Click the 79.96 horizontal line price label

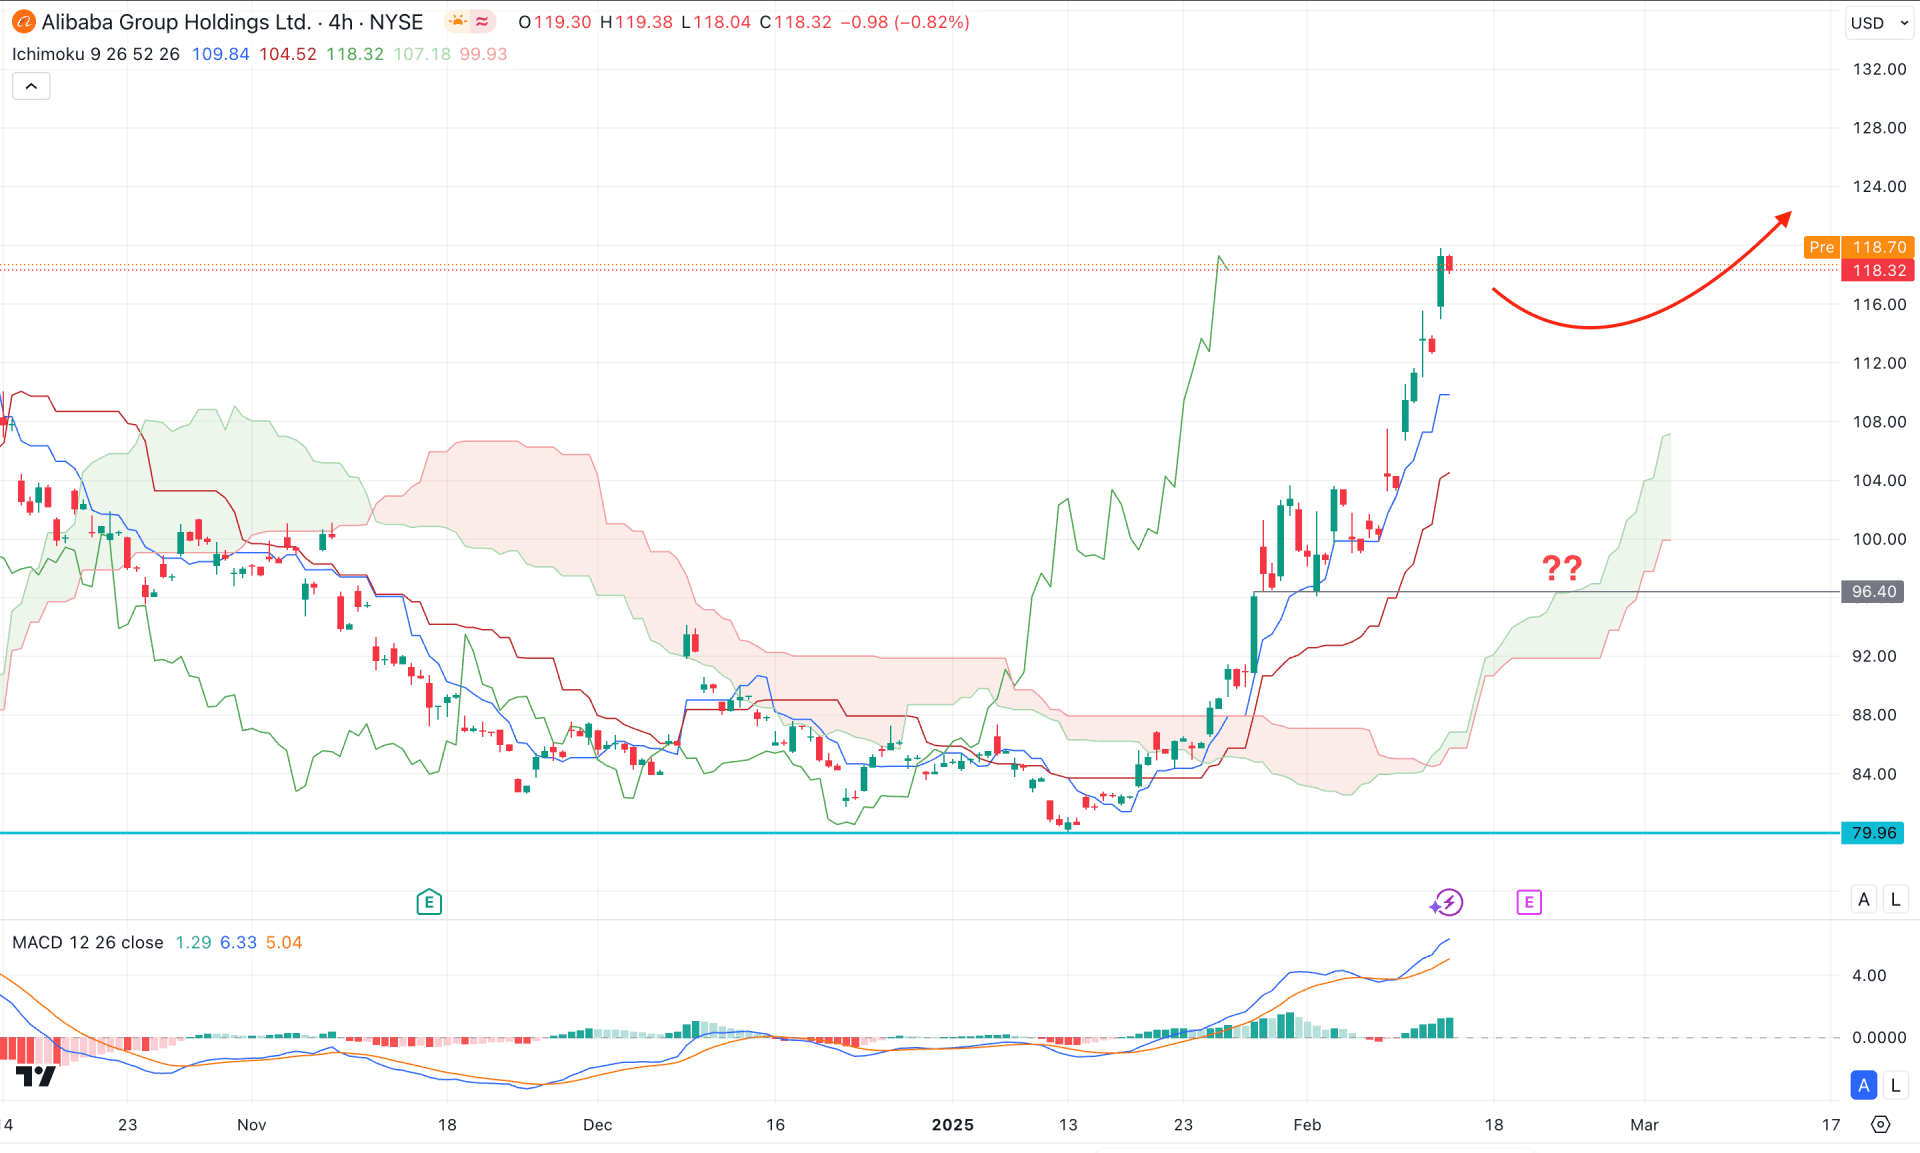pyautogui.click(x=1873, y=833)
